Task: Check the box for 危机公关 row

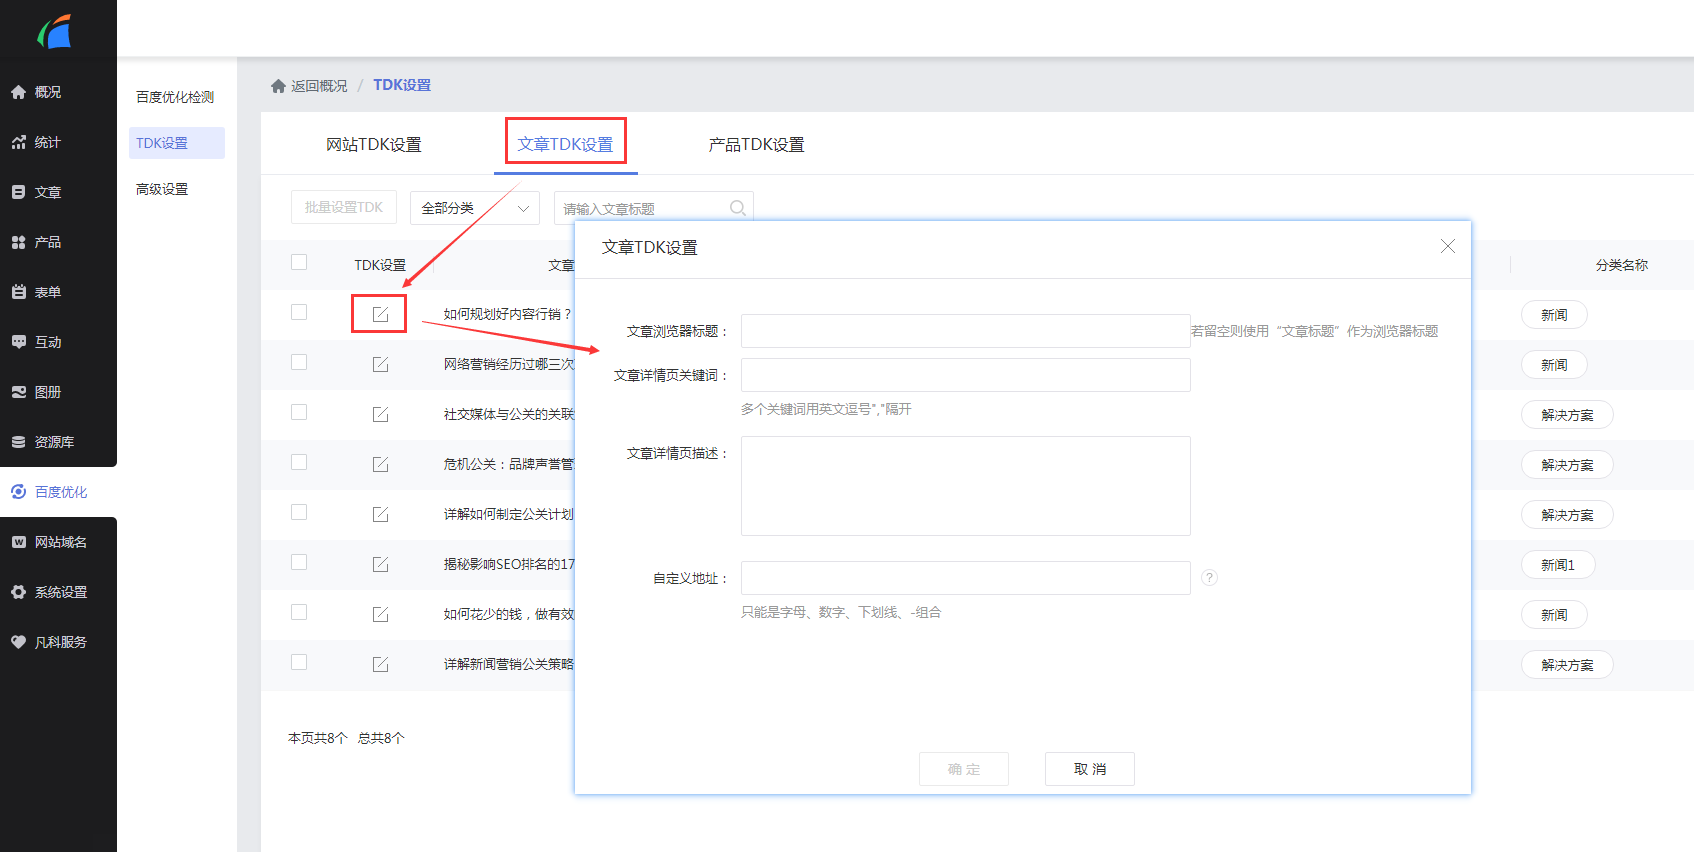Action: pos(299,462)
